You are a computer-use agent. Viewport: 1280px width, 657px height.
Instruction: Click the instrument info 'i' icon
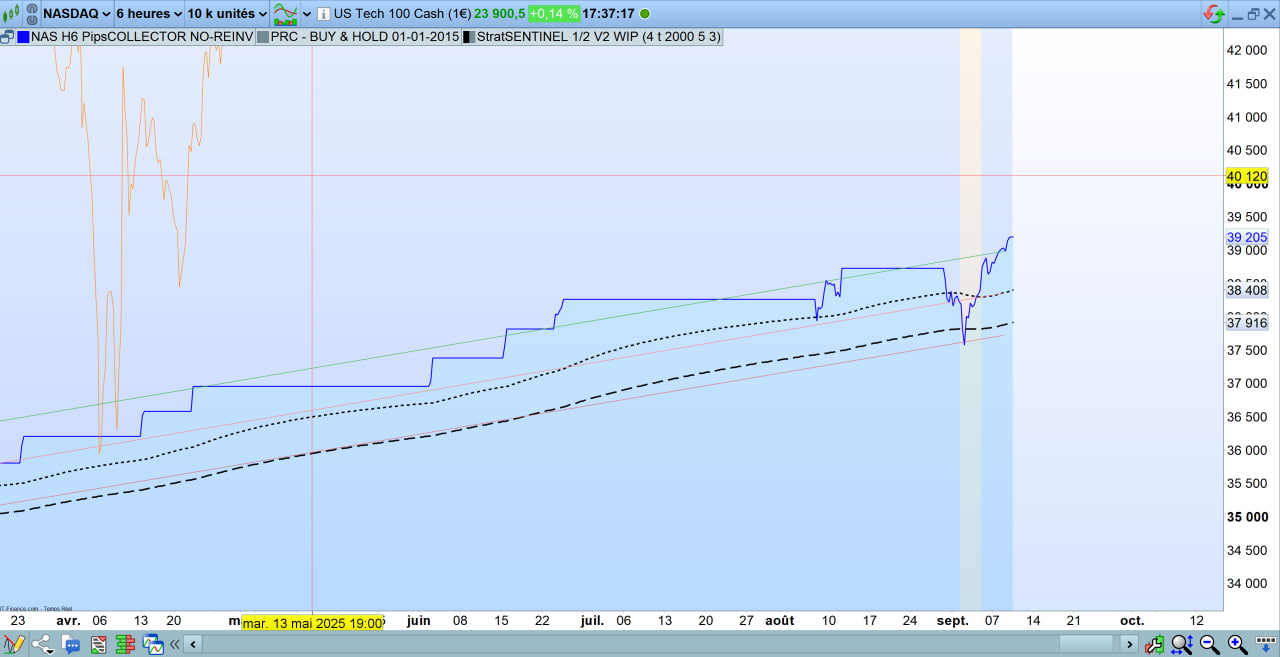pyautogui.click(x=323, y=14)
